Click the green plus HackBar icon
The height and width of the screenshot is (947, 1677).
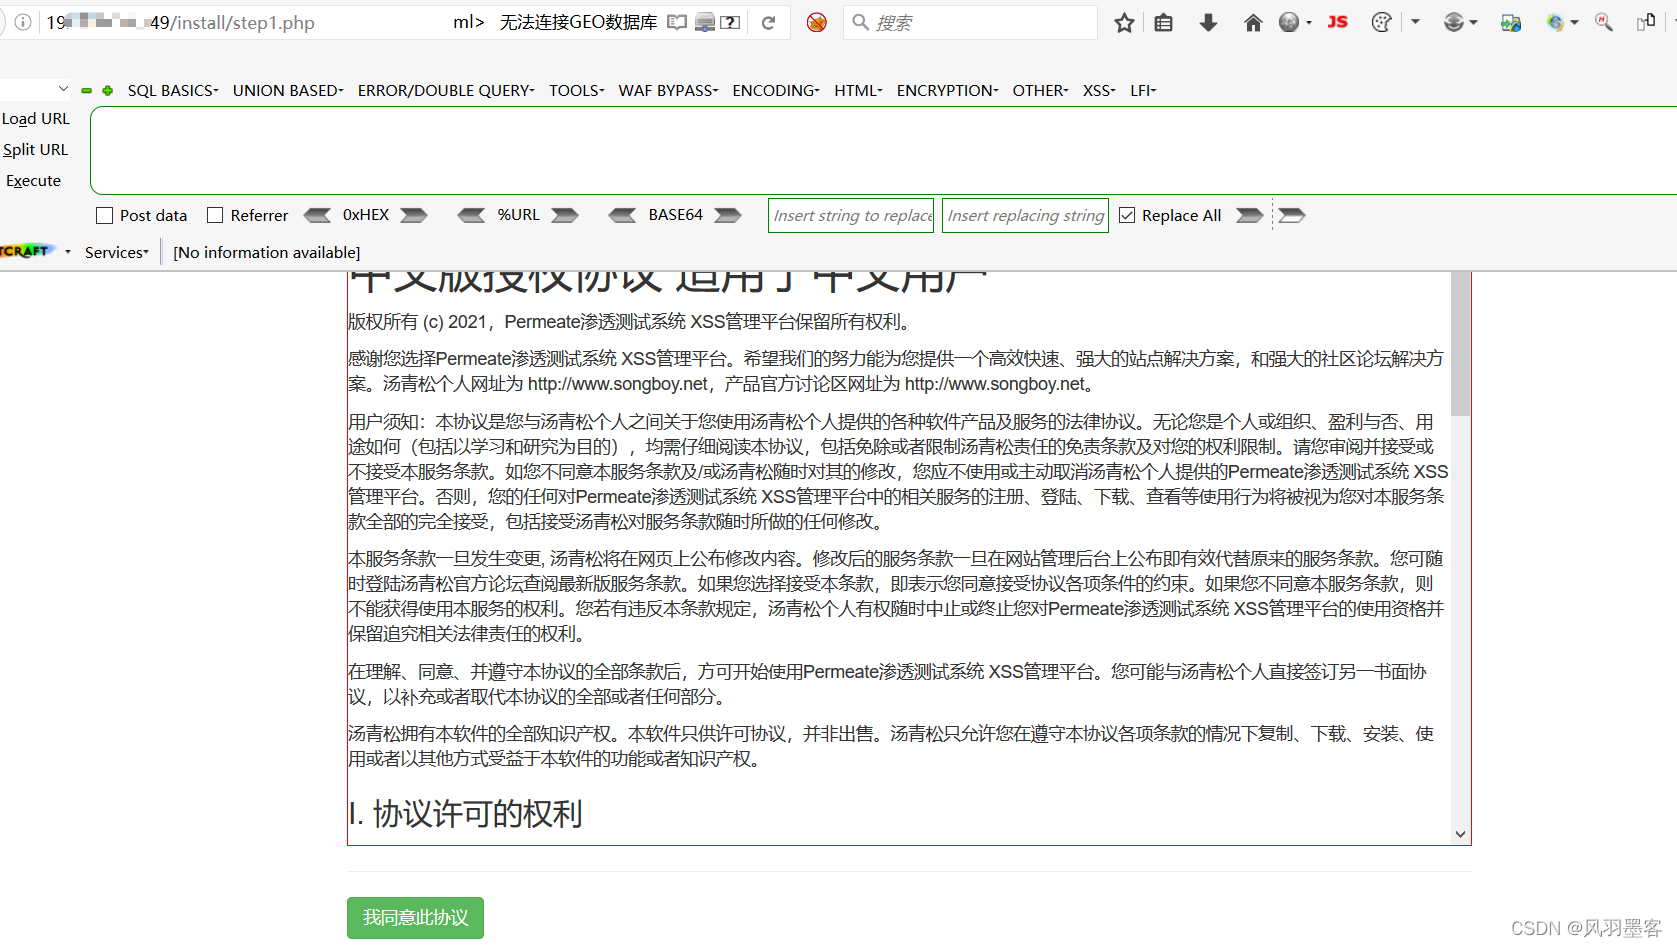[107, 90]
